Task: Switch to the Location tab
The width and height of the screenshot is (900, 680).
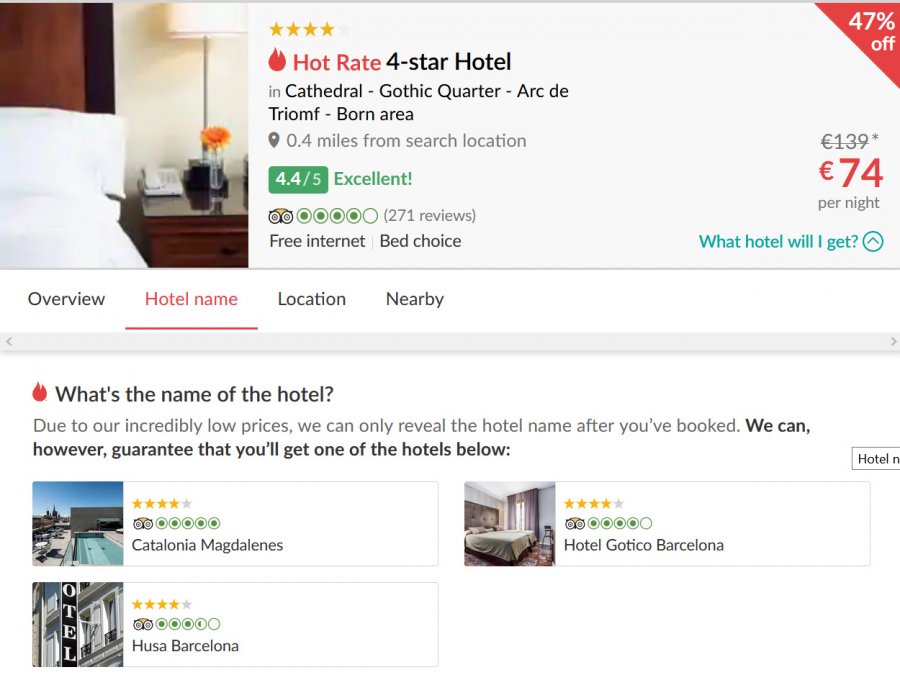Action: coord(311,299)
